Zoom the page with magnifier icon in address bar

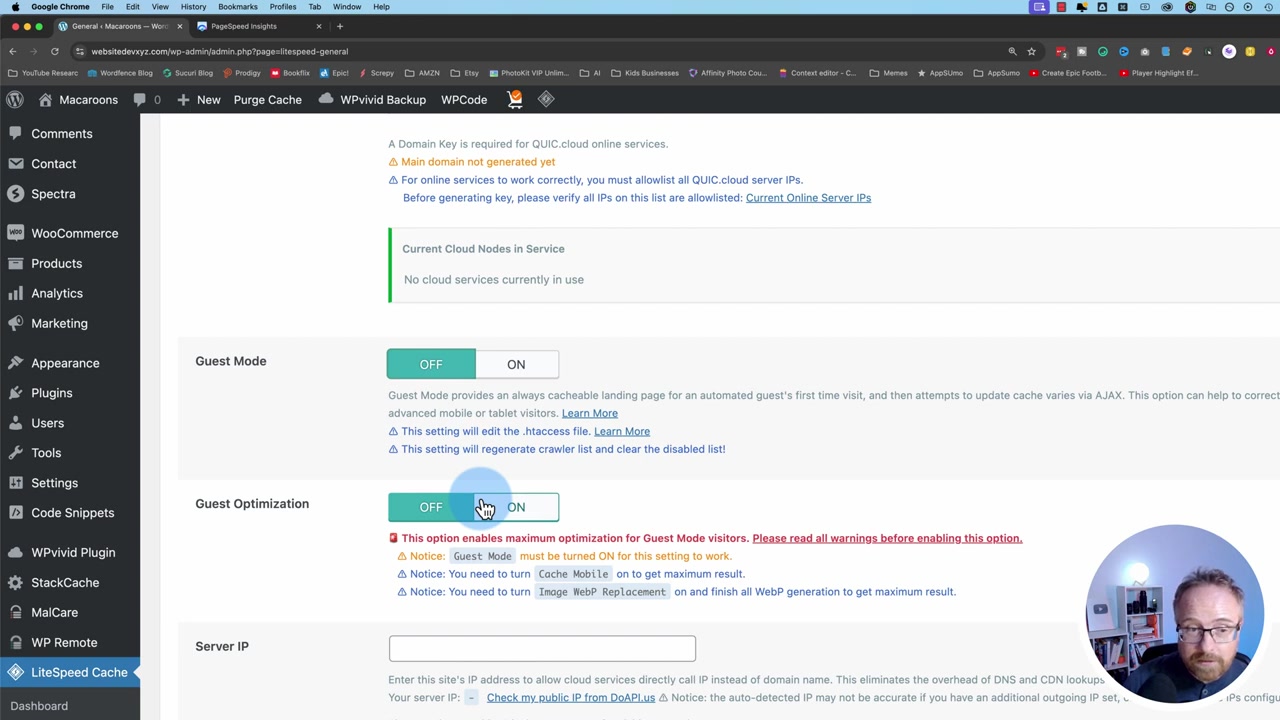click(1012, 51)
